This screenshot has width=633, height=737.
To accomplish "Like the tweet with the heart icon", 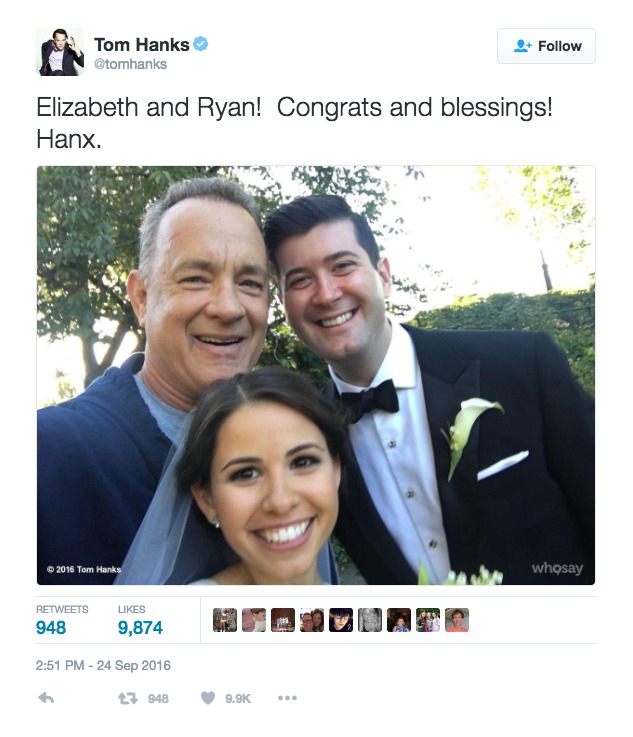I will click(208, 698).
